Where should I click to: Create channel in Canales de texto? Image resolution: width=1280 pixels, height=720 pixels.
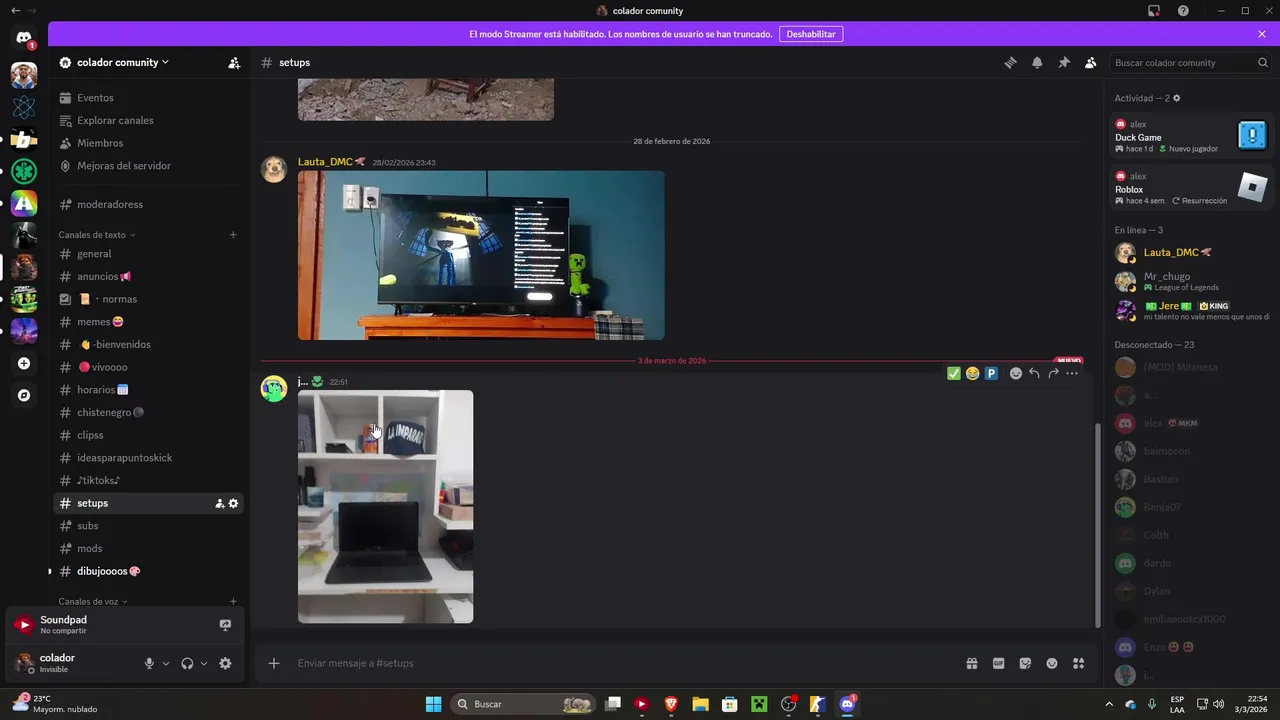[x=233, y=235]
